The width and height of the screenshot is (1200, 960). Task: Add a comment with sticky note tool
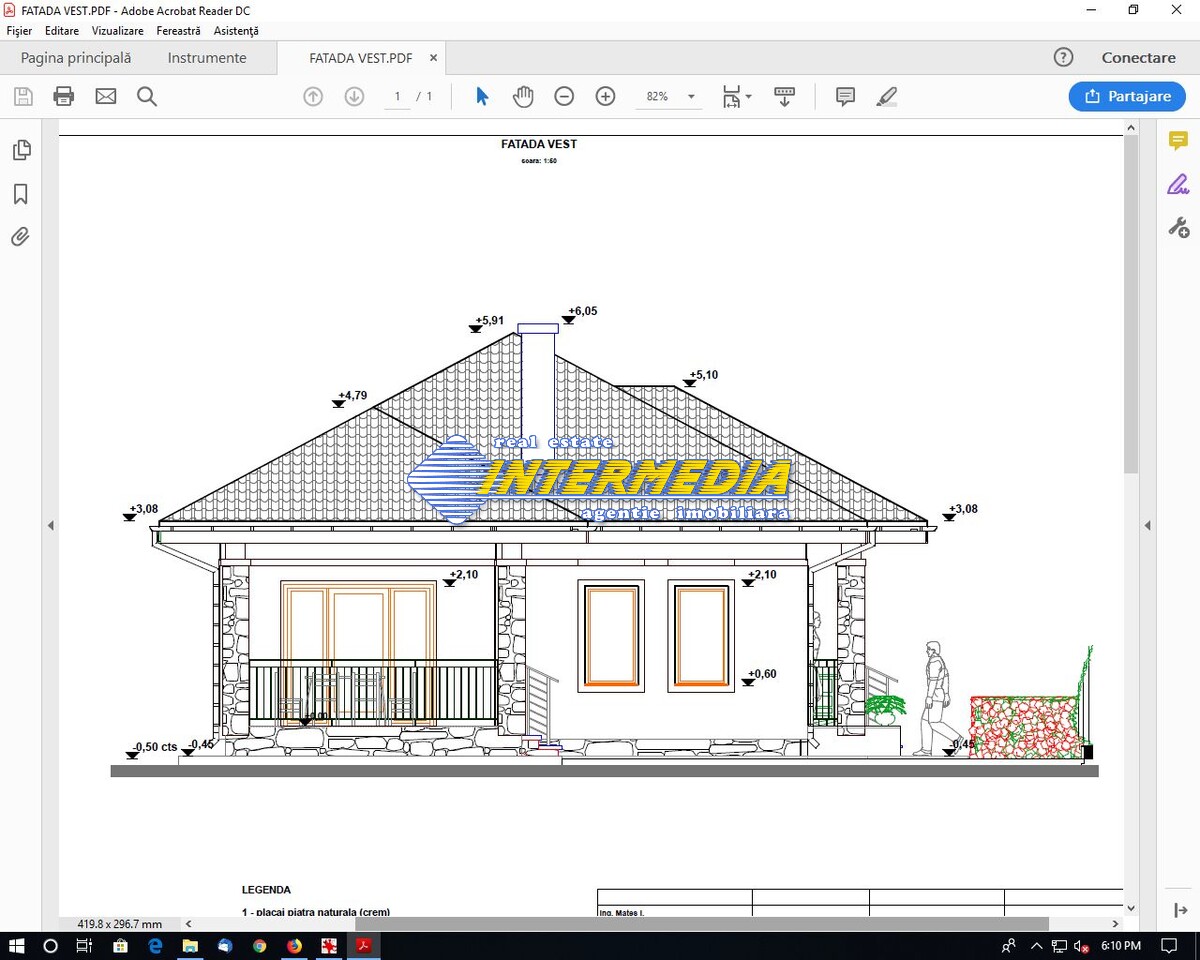(845, 96)
